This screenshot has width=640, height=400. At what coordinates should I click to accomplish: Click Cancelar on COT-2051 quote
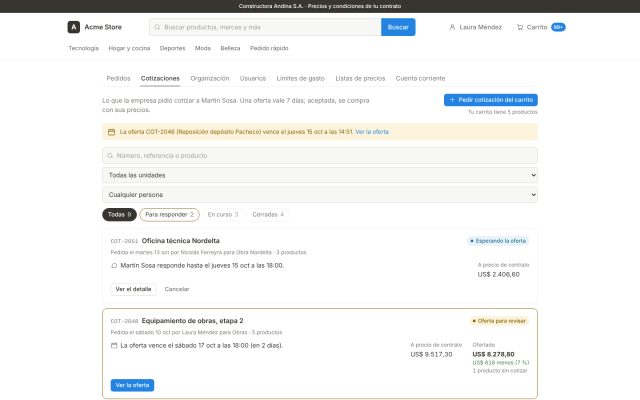click(177, 289)
